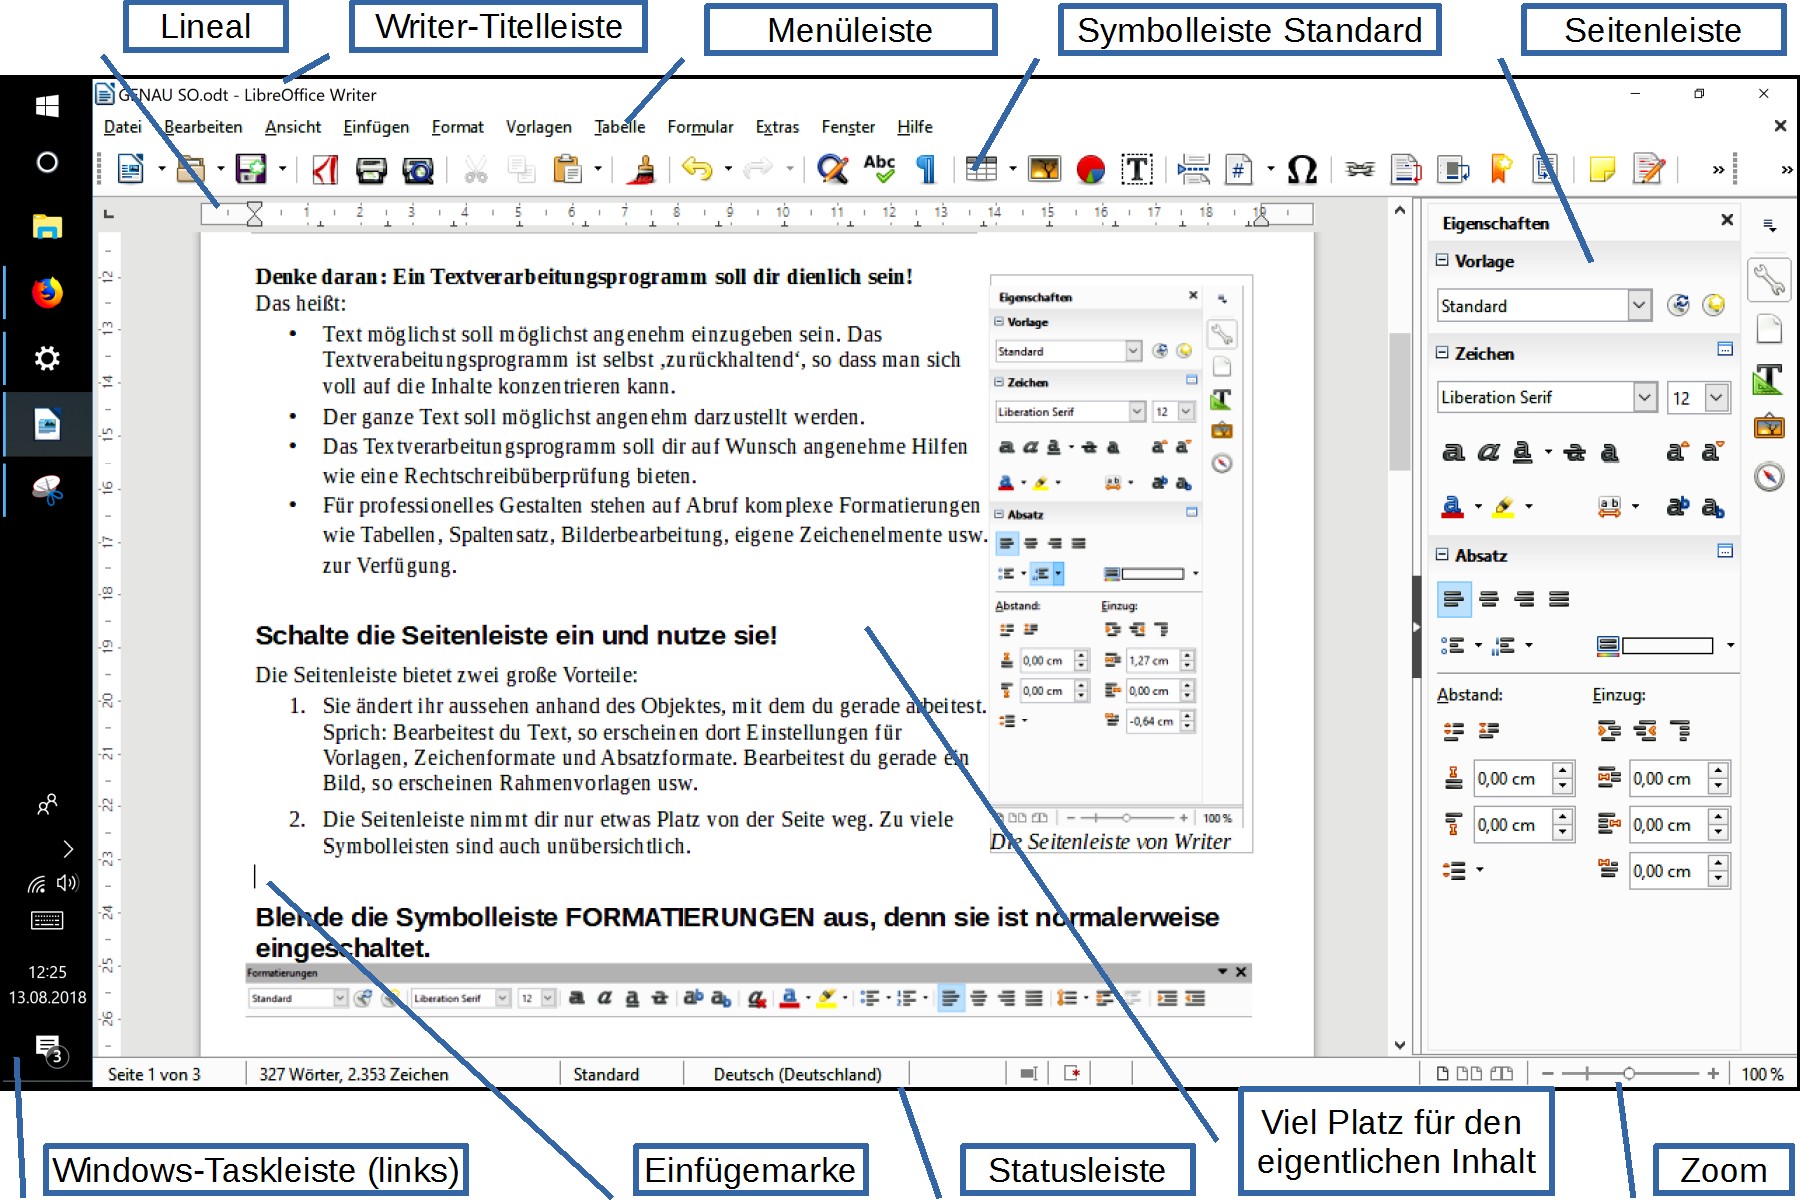Open Find and Replace from the toolbar
The image size is (1800, 1200).
click(831, 169)
